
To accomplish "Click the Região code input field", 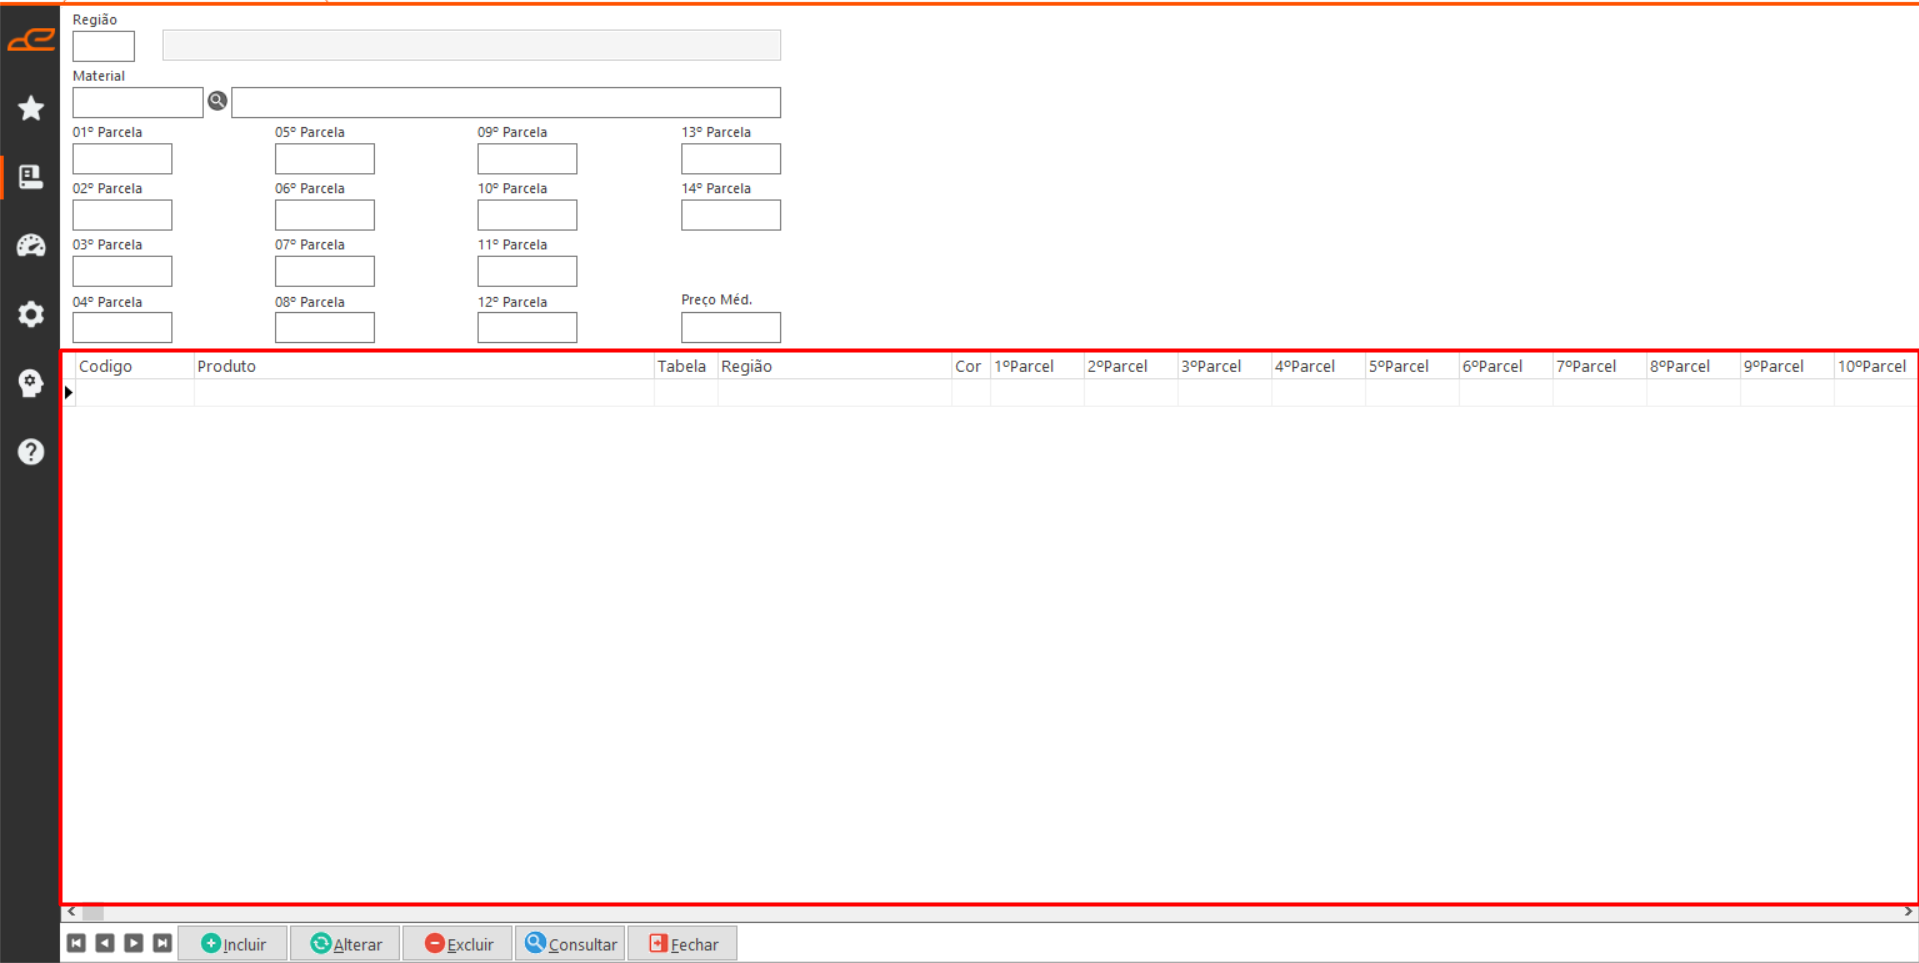I will click(103, 46).
